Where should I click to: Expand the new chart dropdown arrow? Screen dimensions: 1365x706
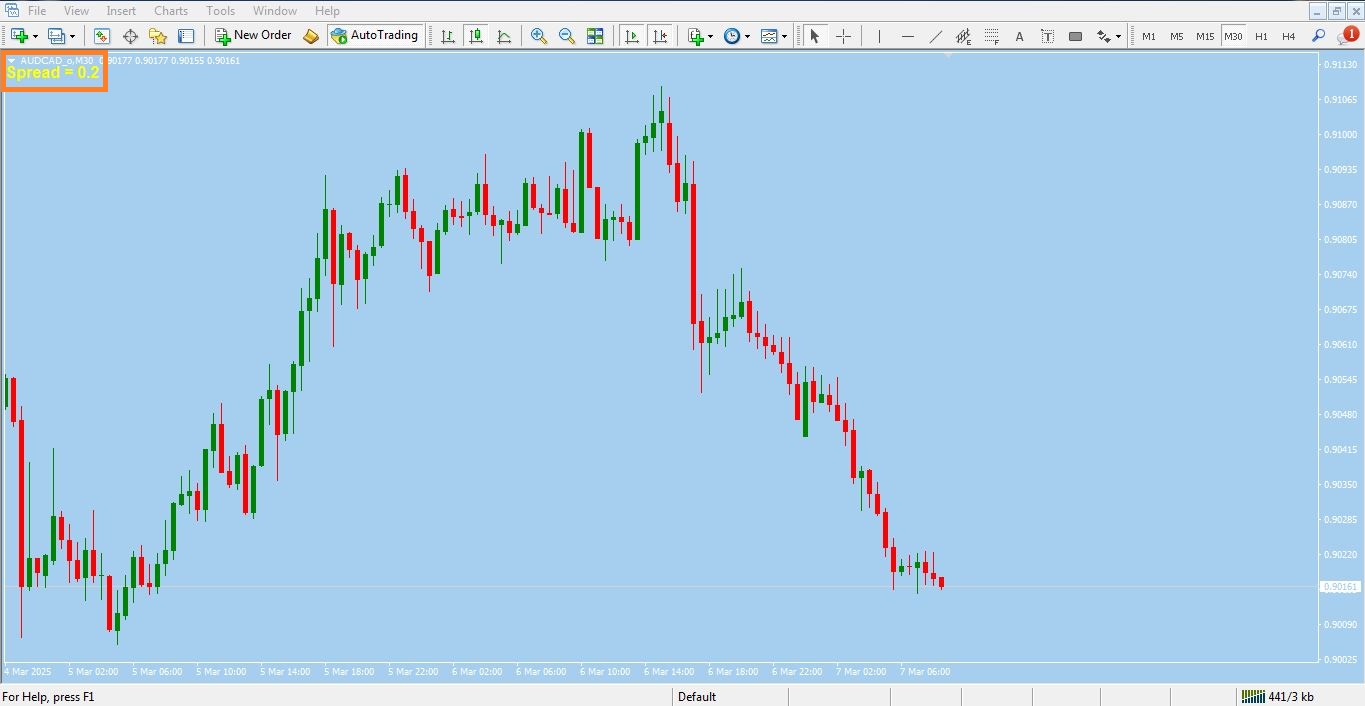point(35,36)
